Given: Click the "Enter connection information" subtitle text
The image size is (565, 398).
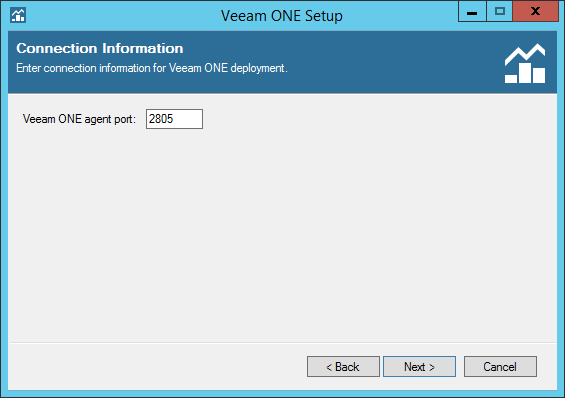Looking at the screenshot, I should 152,68.
